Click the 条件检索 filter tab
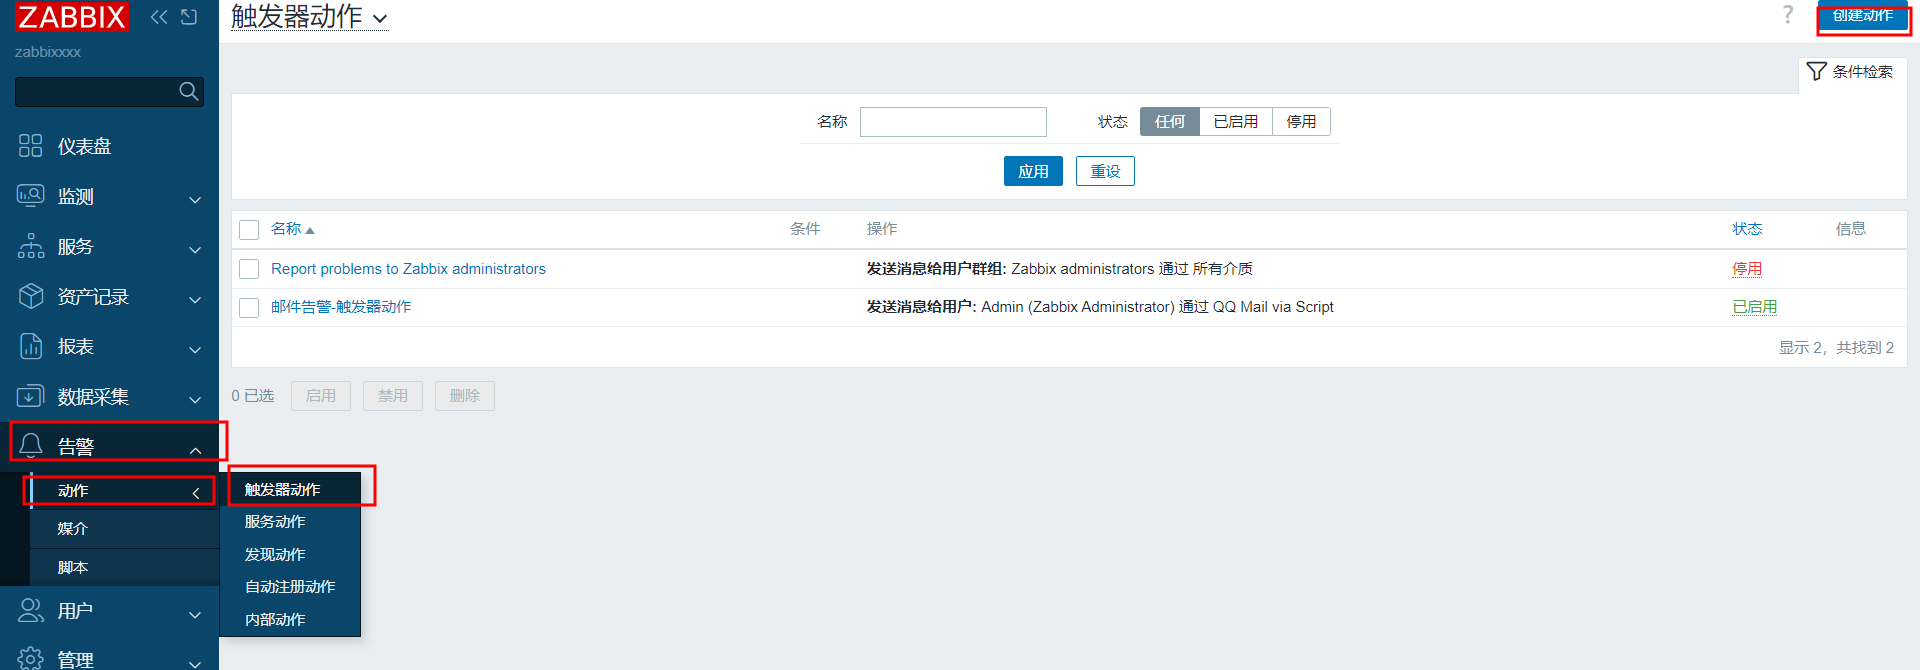This screenshot has height=670, width=1920. click(1852, 72)
